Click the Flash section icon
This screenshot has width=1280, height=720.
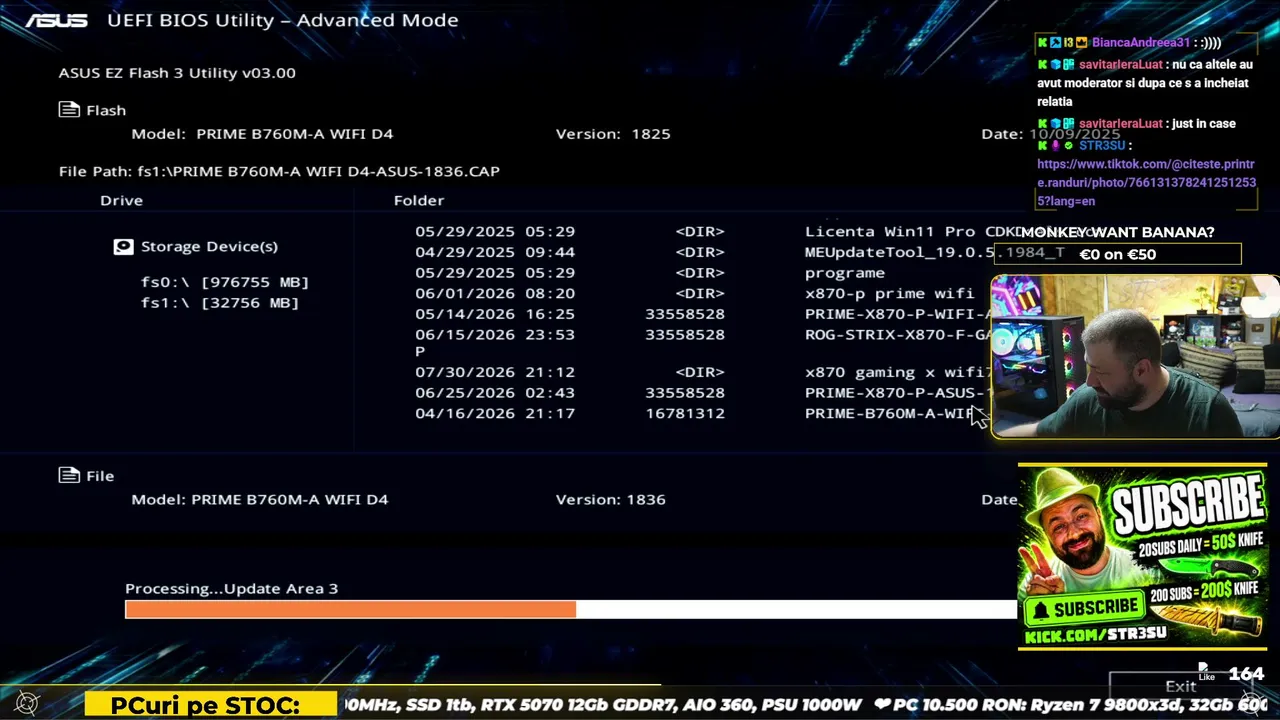click(x=69, y=110)
